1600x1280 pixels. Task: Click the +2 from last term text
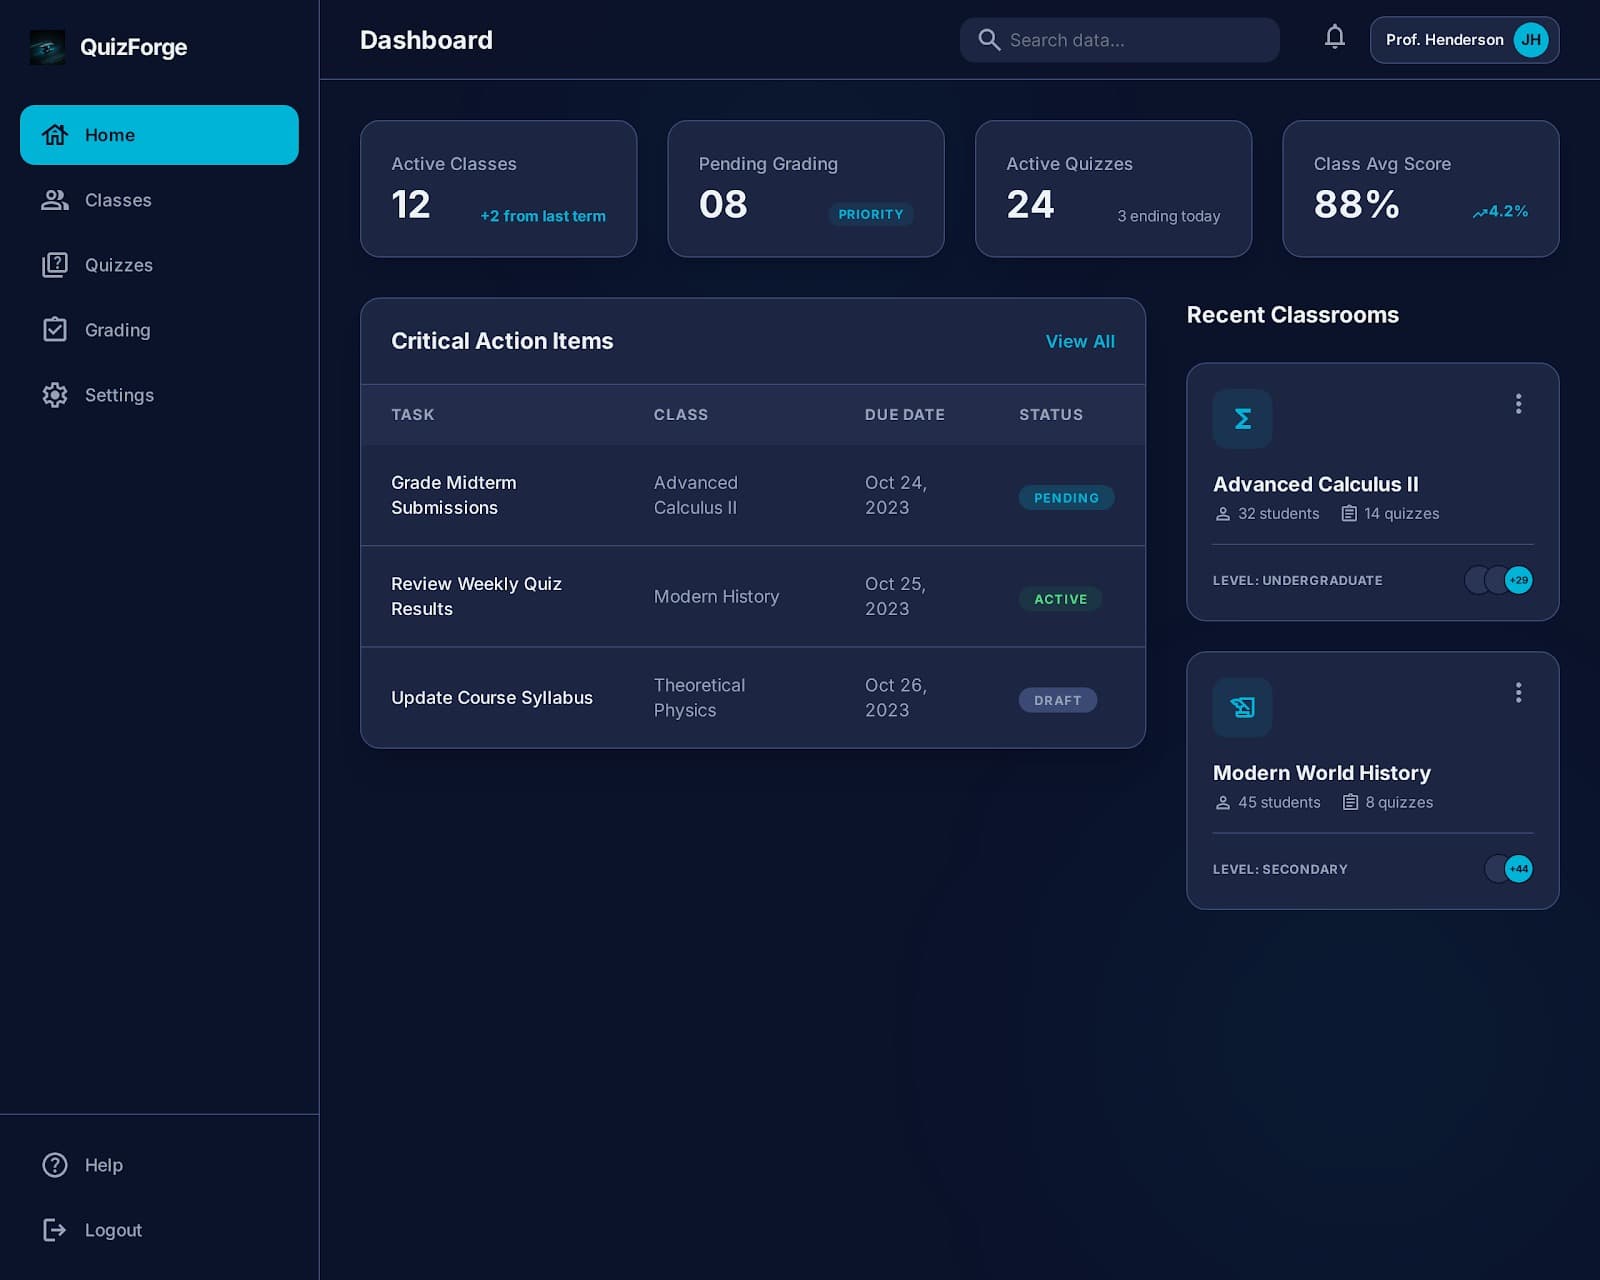click(x=543, y=216)
